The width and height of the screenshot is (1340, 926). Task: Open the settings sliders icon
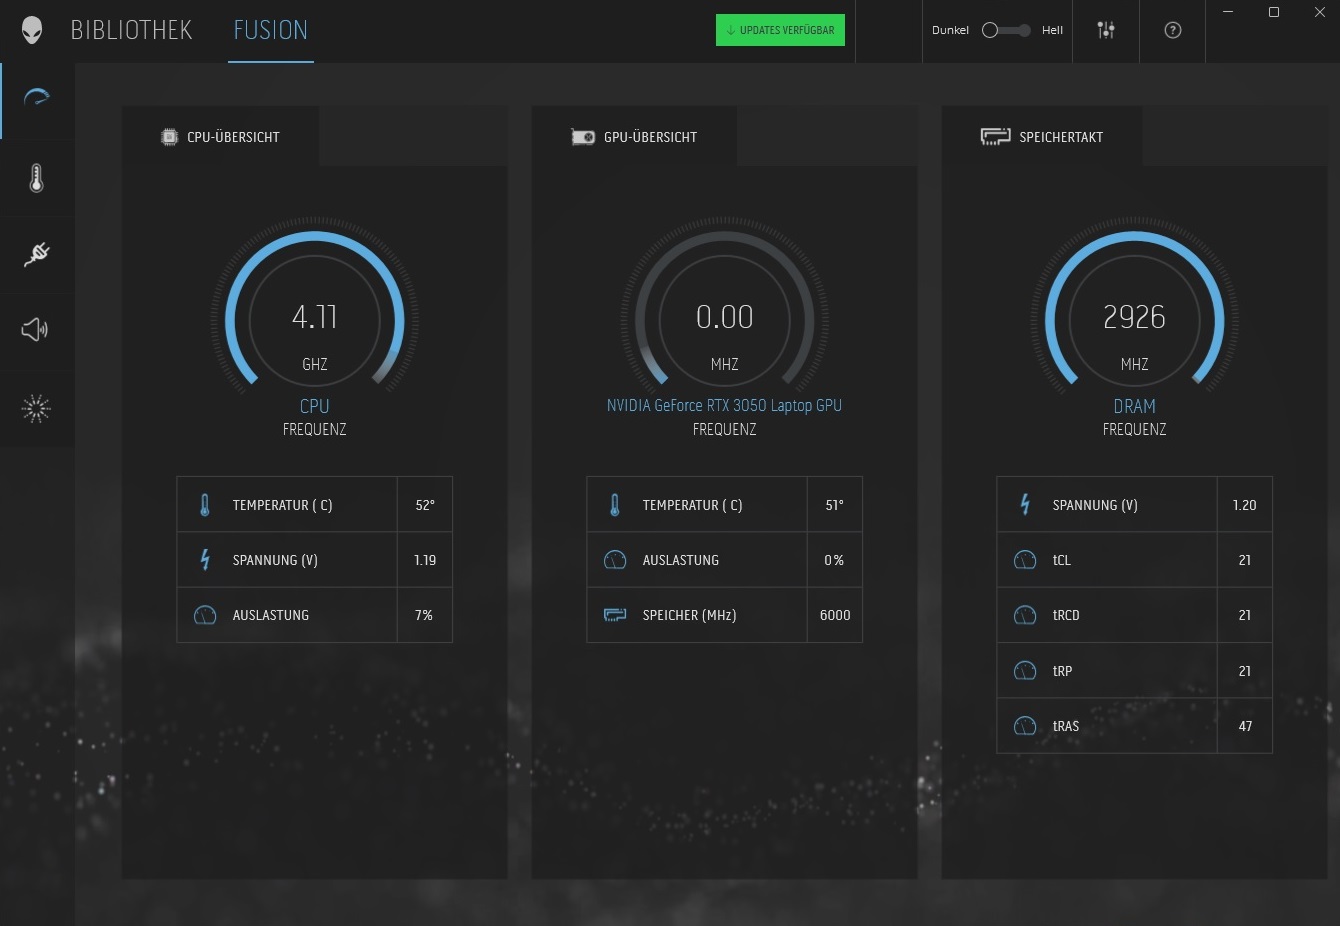[1106, 30]
